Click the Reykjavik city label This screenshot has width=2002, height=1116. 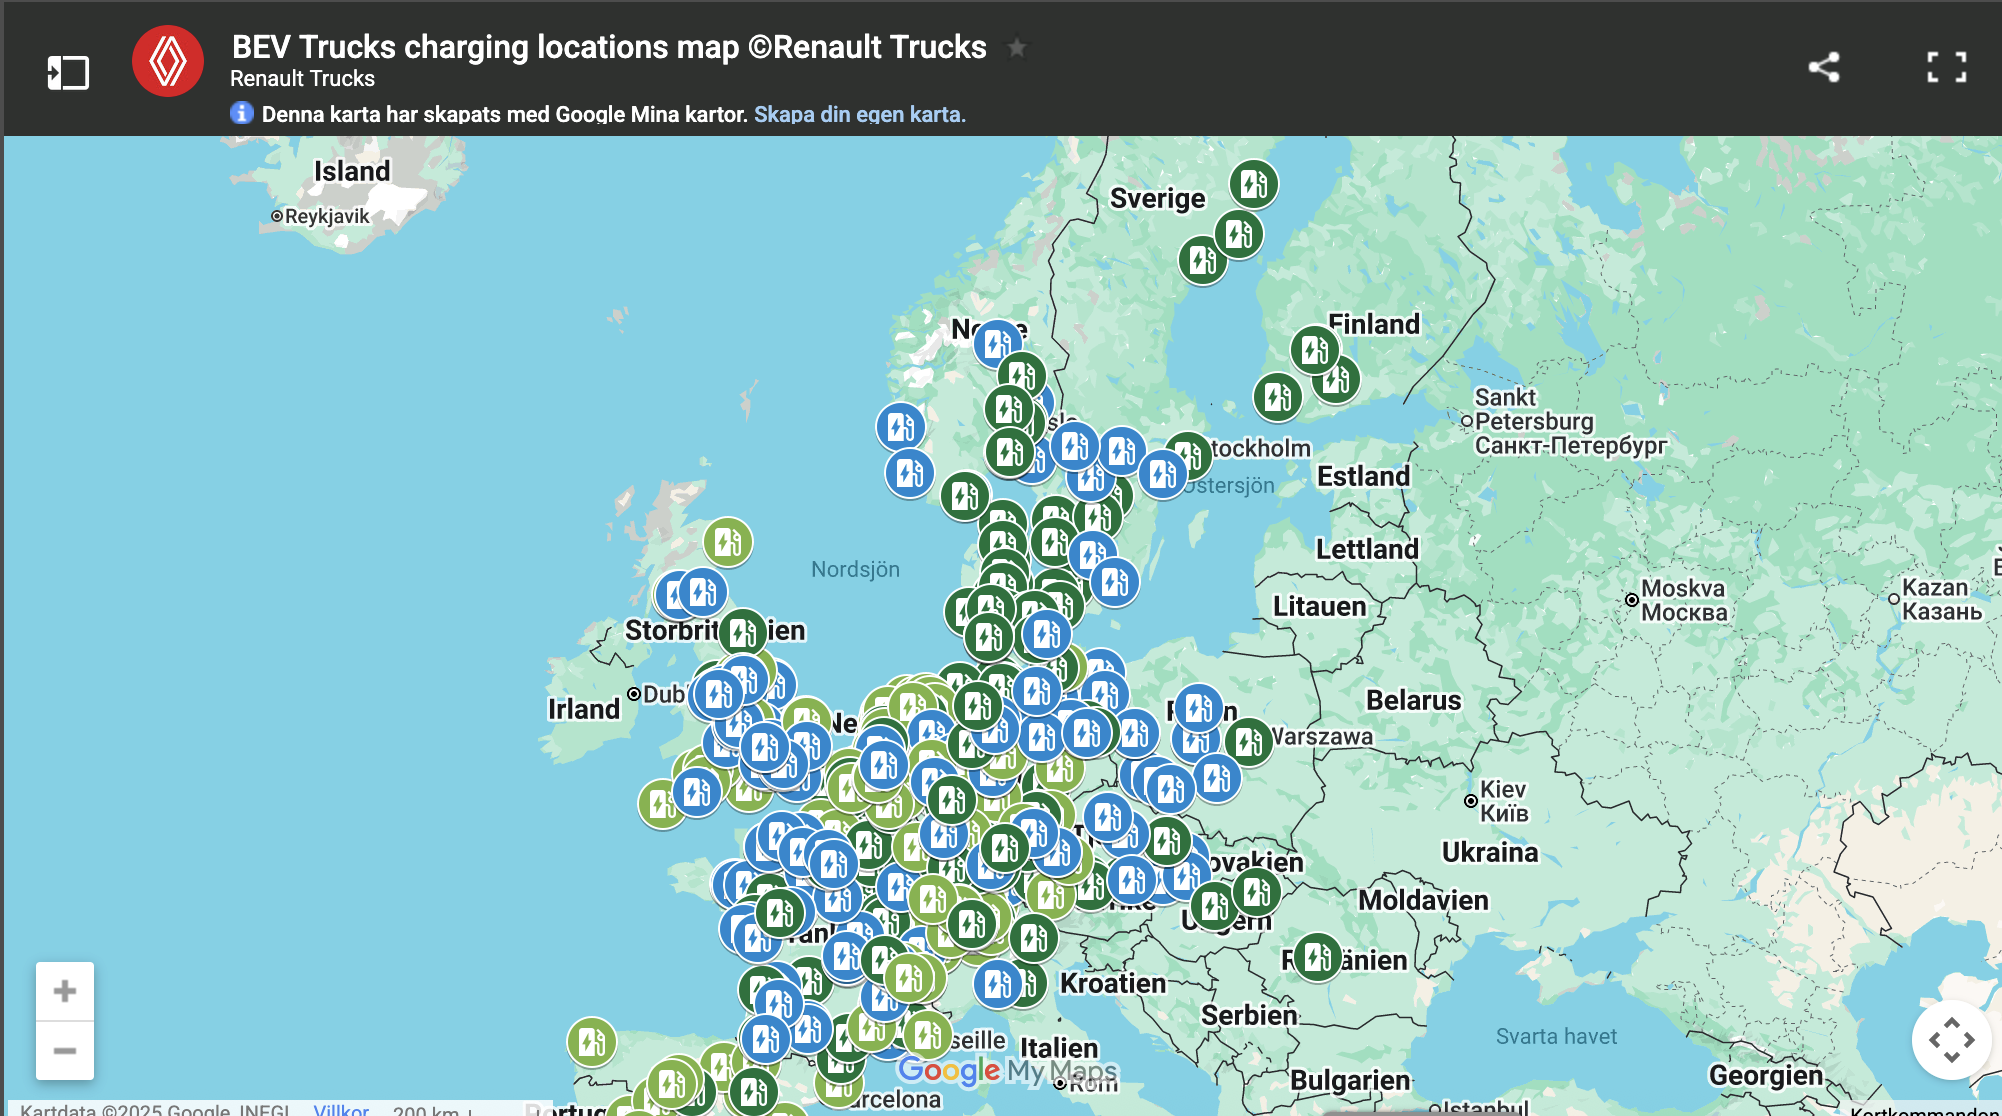[326, 216]
